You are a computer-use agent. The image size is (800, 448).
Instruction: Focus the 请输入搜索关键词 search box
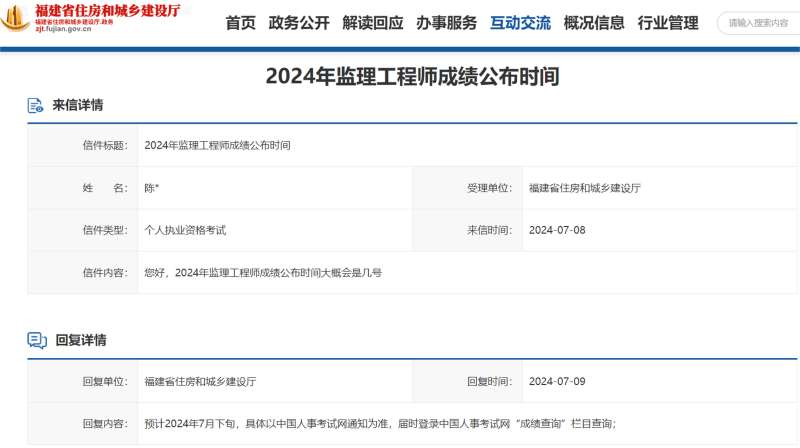click(760, 23)
